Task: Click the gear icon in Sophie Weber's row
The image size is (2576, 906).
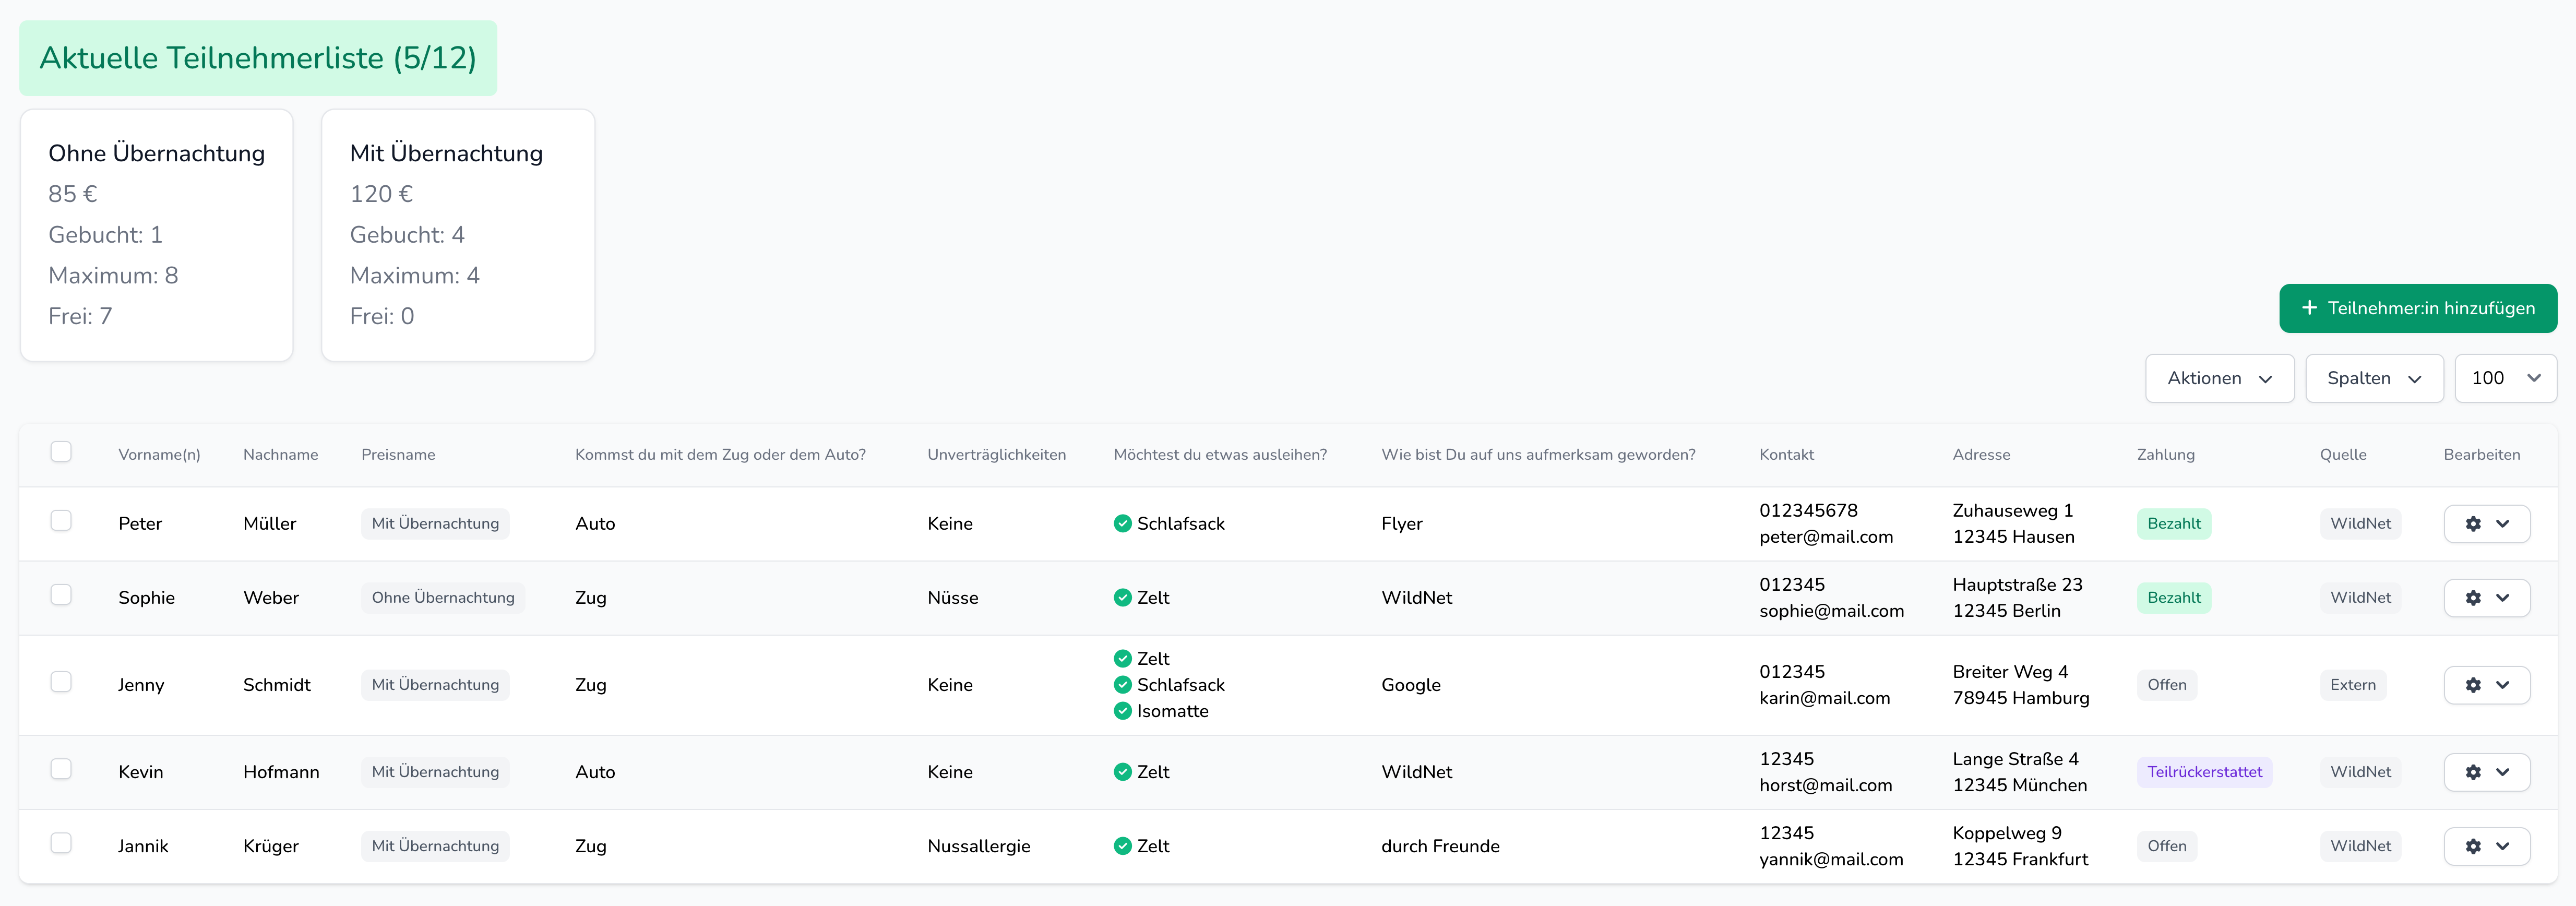Action: (x=2473, y=598)
